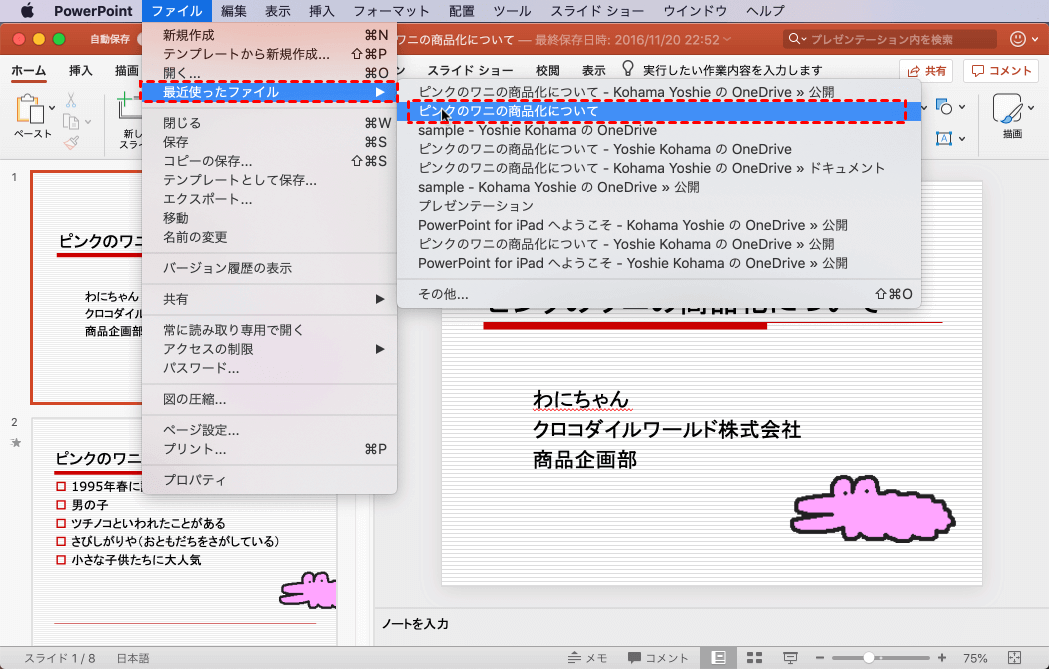Open the smiley feedback dropdown
The height and width of the screenshot is (669, 1049).
coord(1023,39)
